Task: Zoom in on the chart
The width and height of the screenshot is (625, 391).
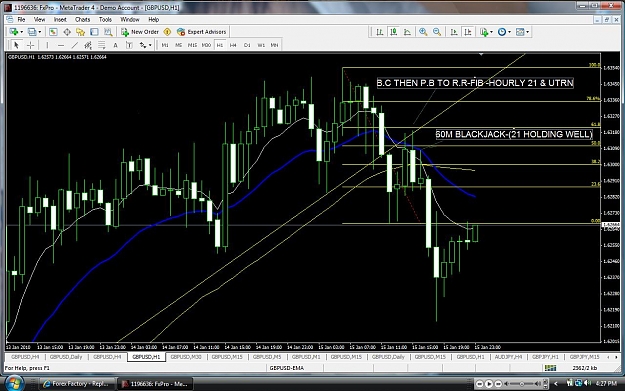Action: [423, 32]
